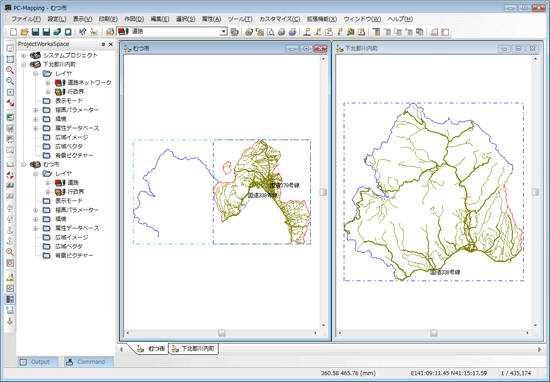
Task: Click the Open folder toolbar icon
Action: (24, 32)
